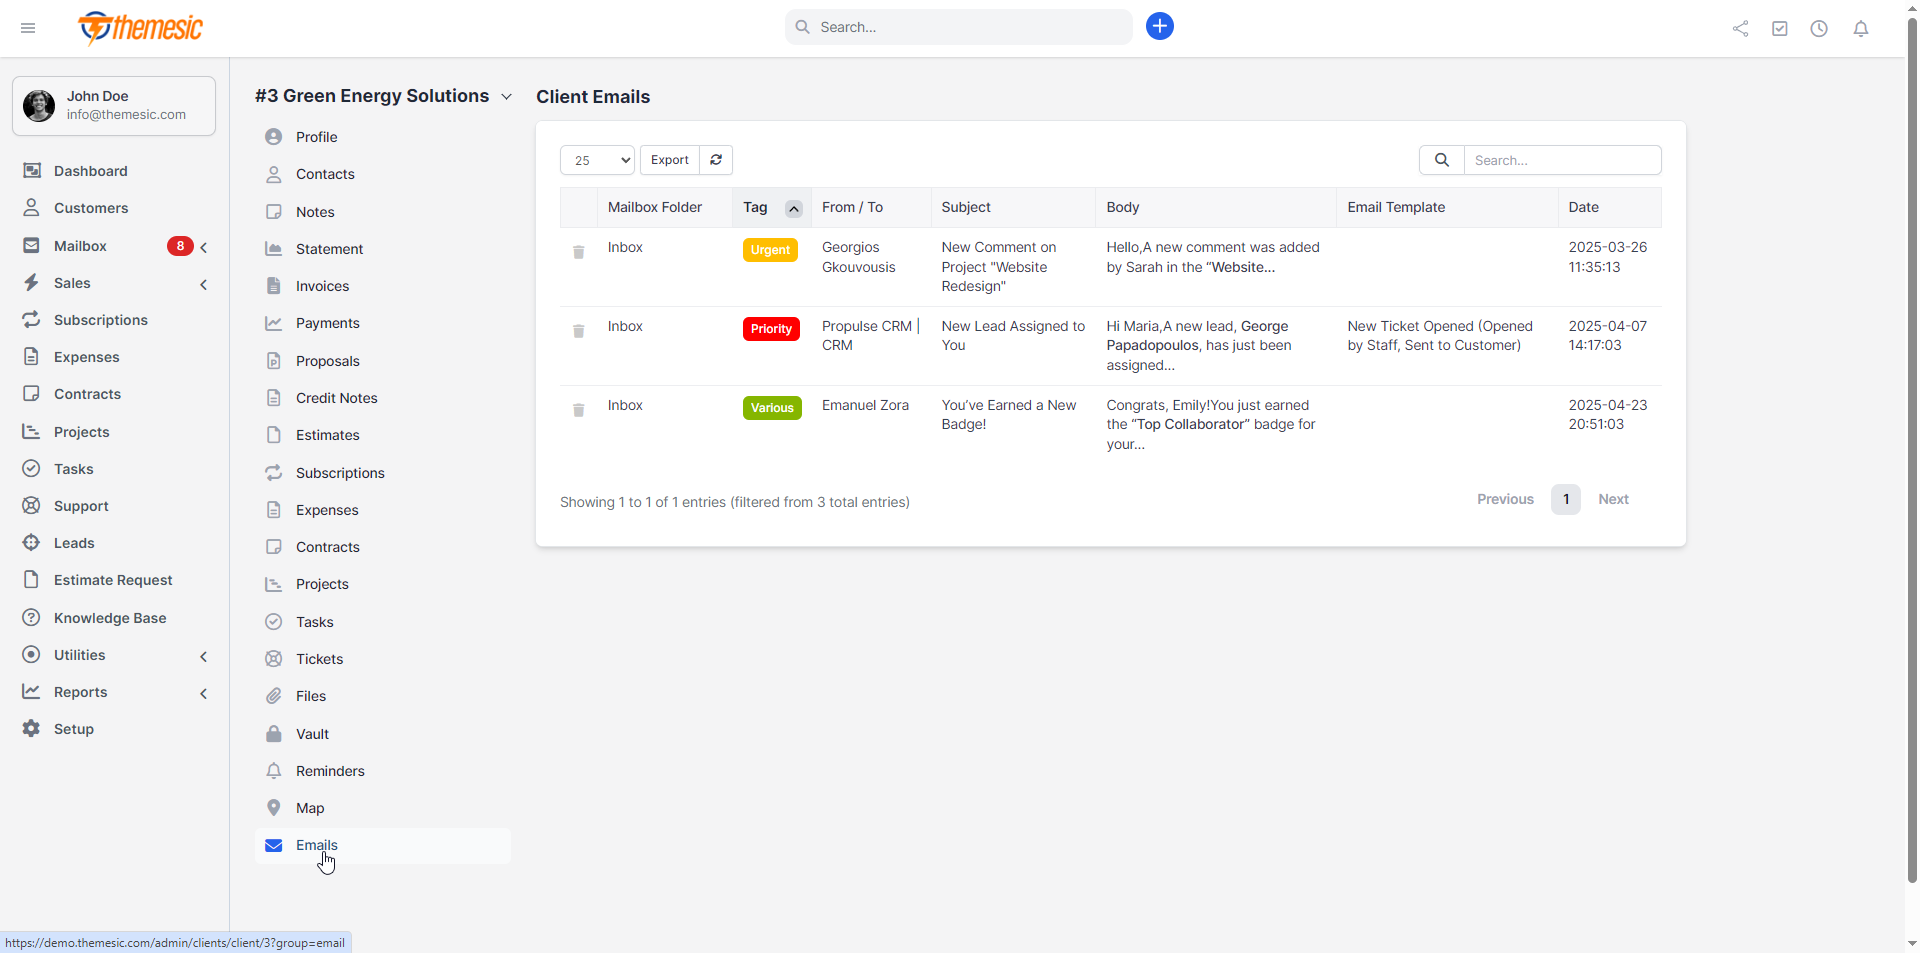The height and width of the screenshot is (953, 1920).
Task: Open the tasks checkbox icon near notifications
Action: pos(1779,28)
